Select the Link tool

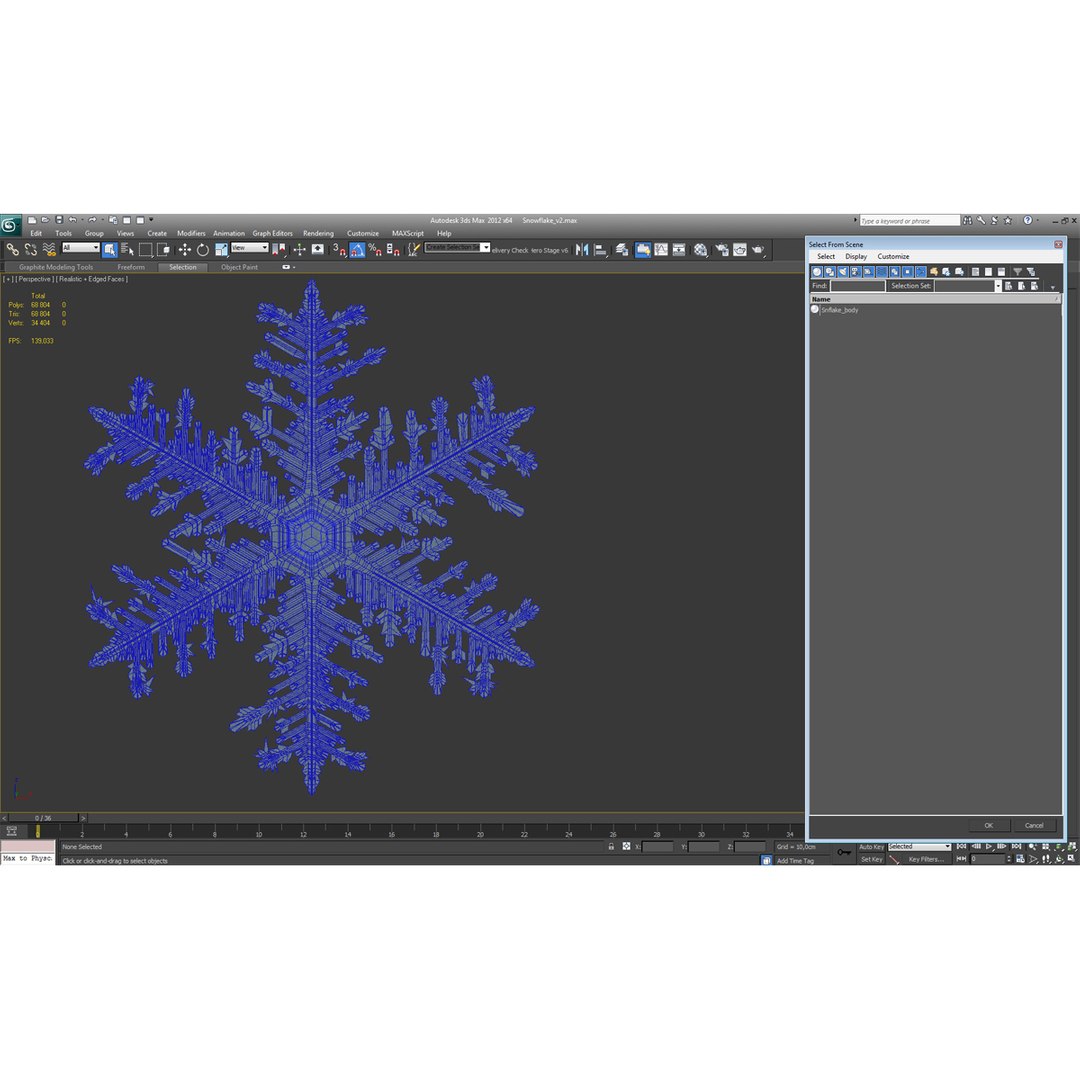[12, 249]
